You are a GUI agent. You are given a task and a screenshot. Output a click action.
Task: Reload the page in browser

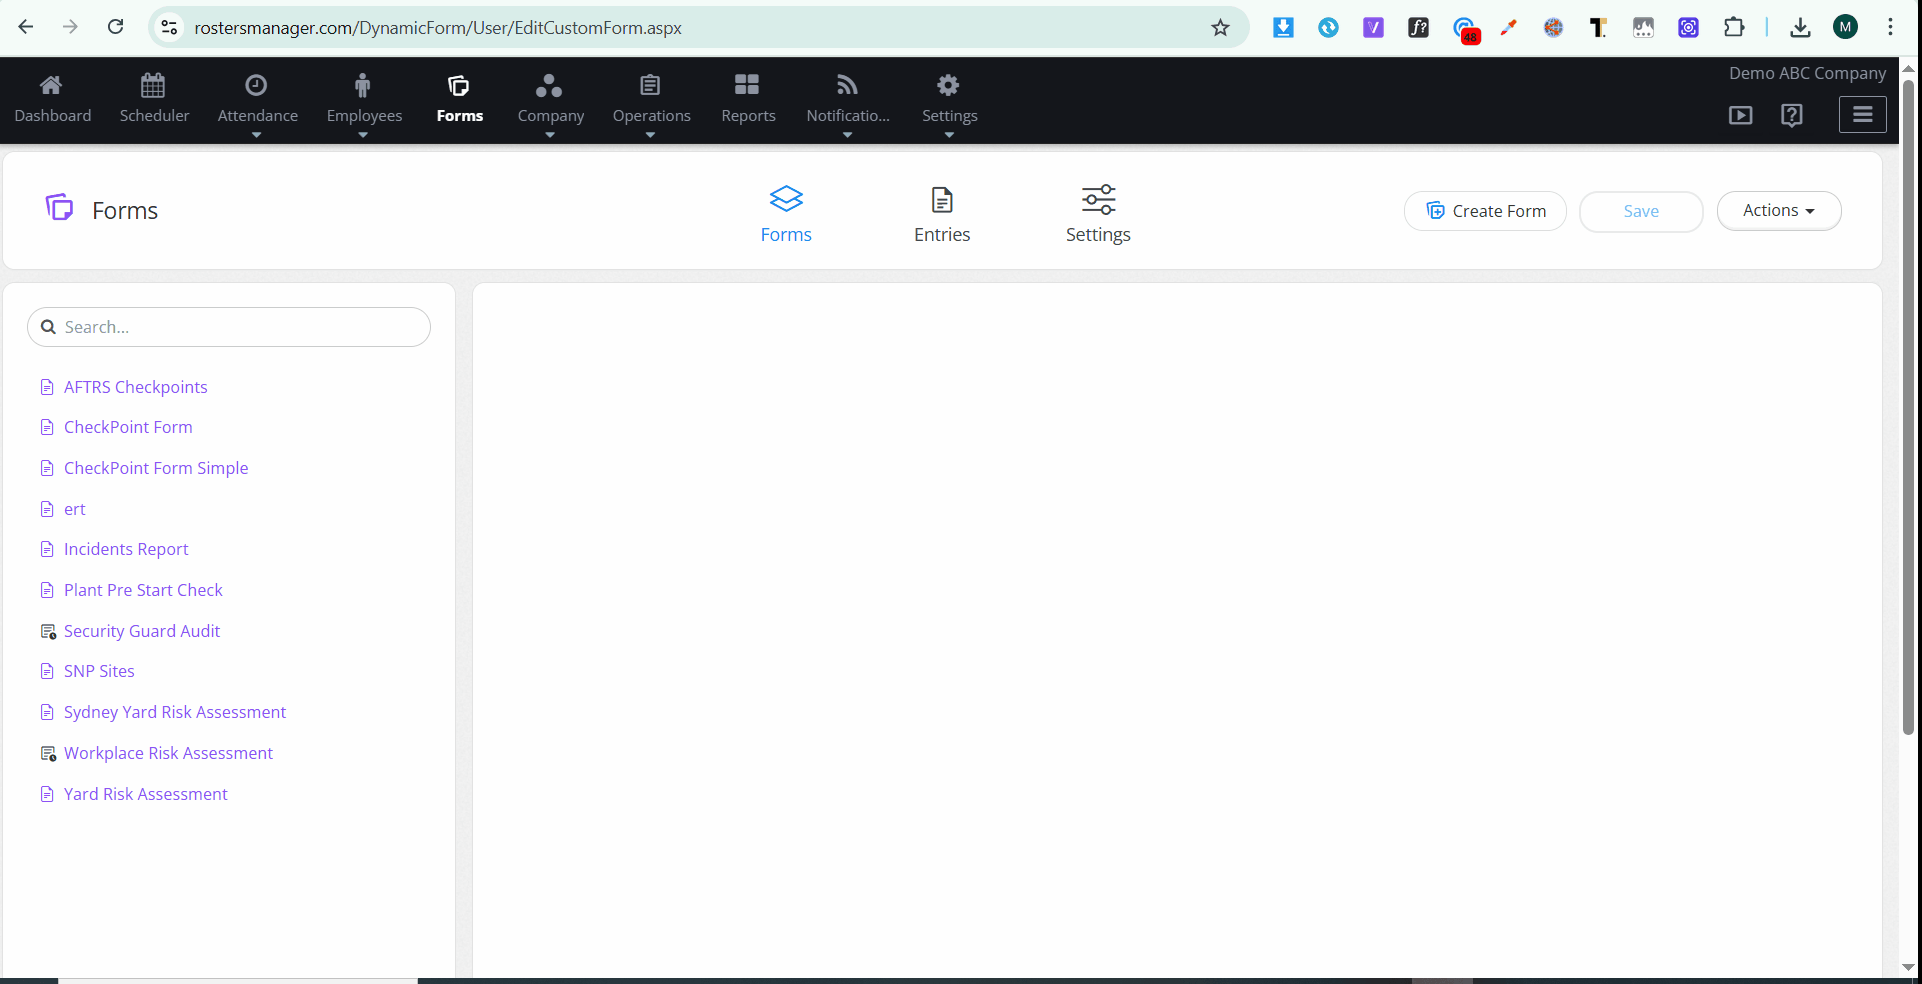116,27
